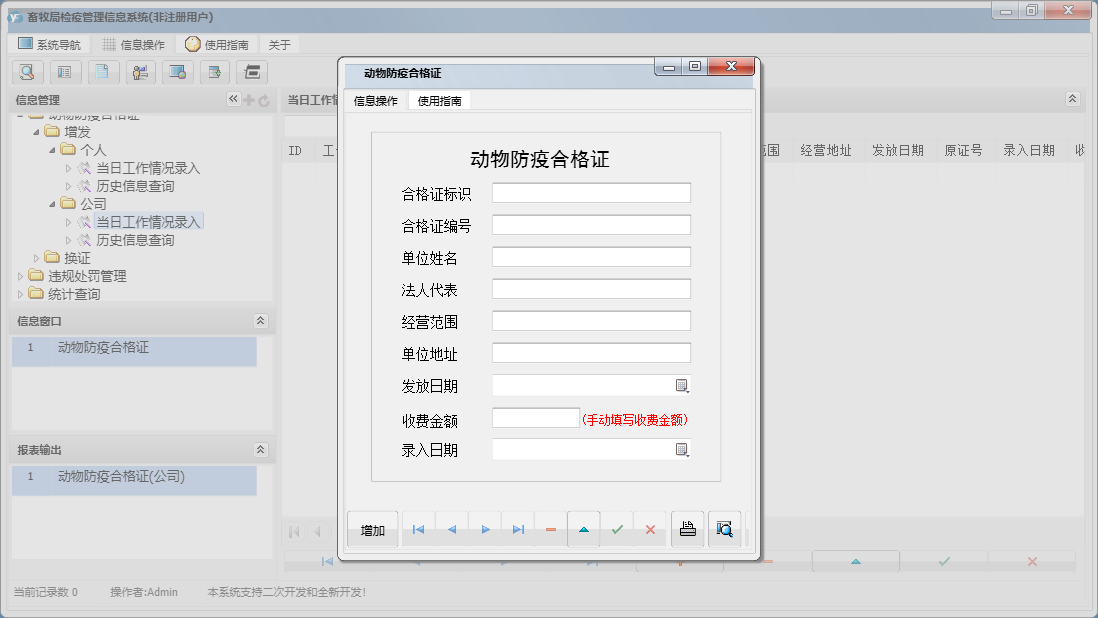
Task: Click the personnel icon on the main toolbar
Action: [x=140, y=72]
